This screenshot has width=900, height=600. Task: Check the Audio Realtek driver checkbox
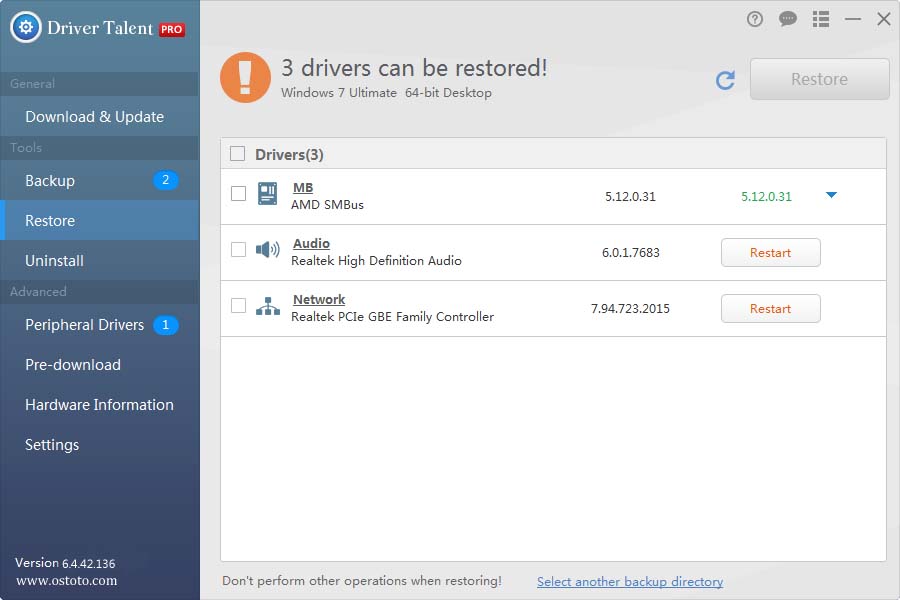[x=238, y=249]
